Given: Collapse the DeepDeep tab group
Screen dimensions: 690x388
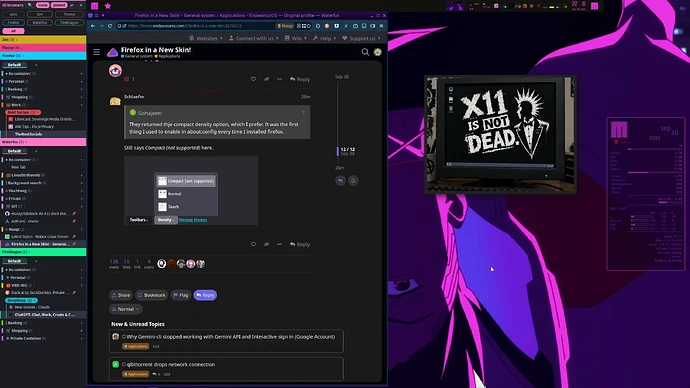Looking at the screenshot, I should (21, 300).
